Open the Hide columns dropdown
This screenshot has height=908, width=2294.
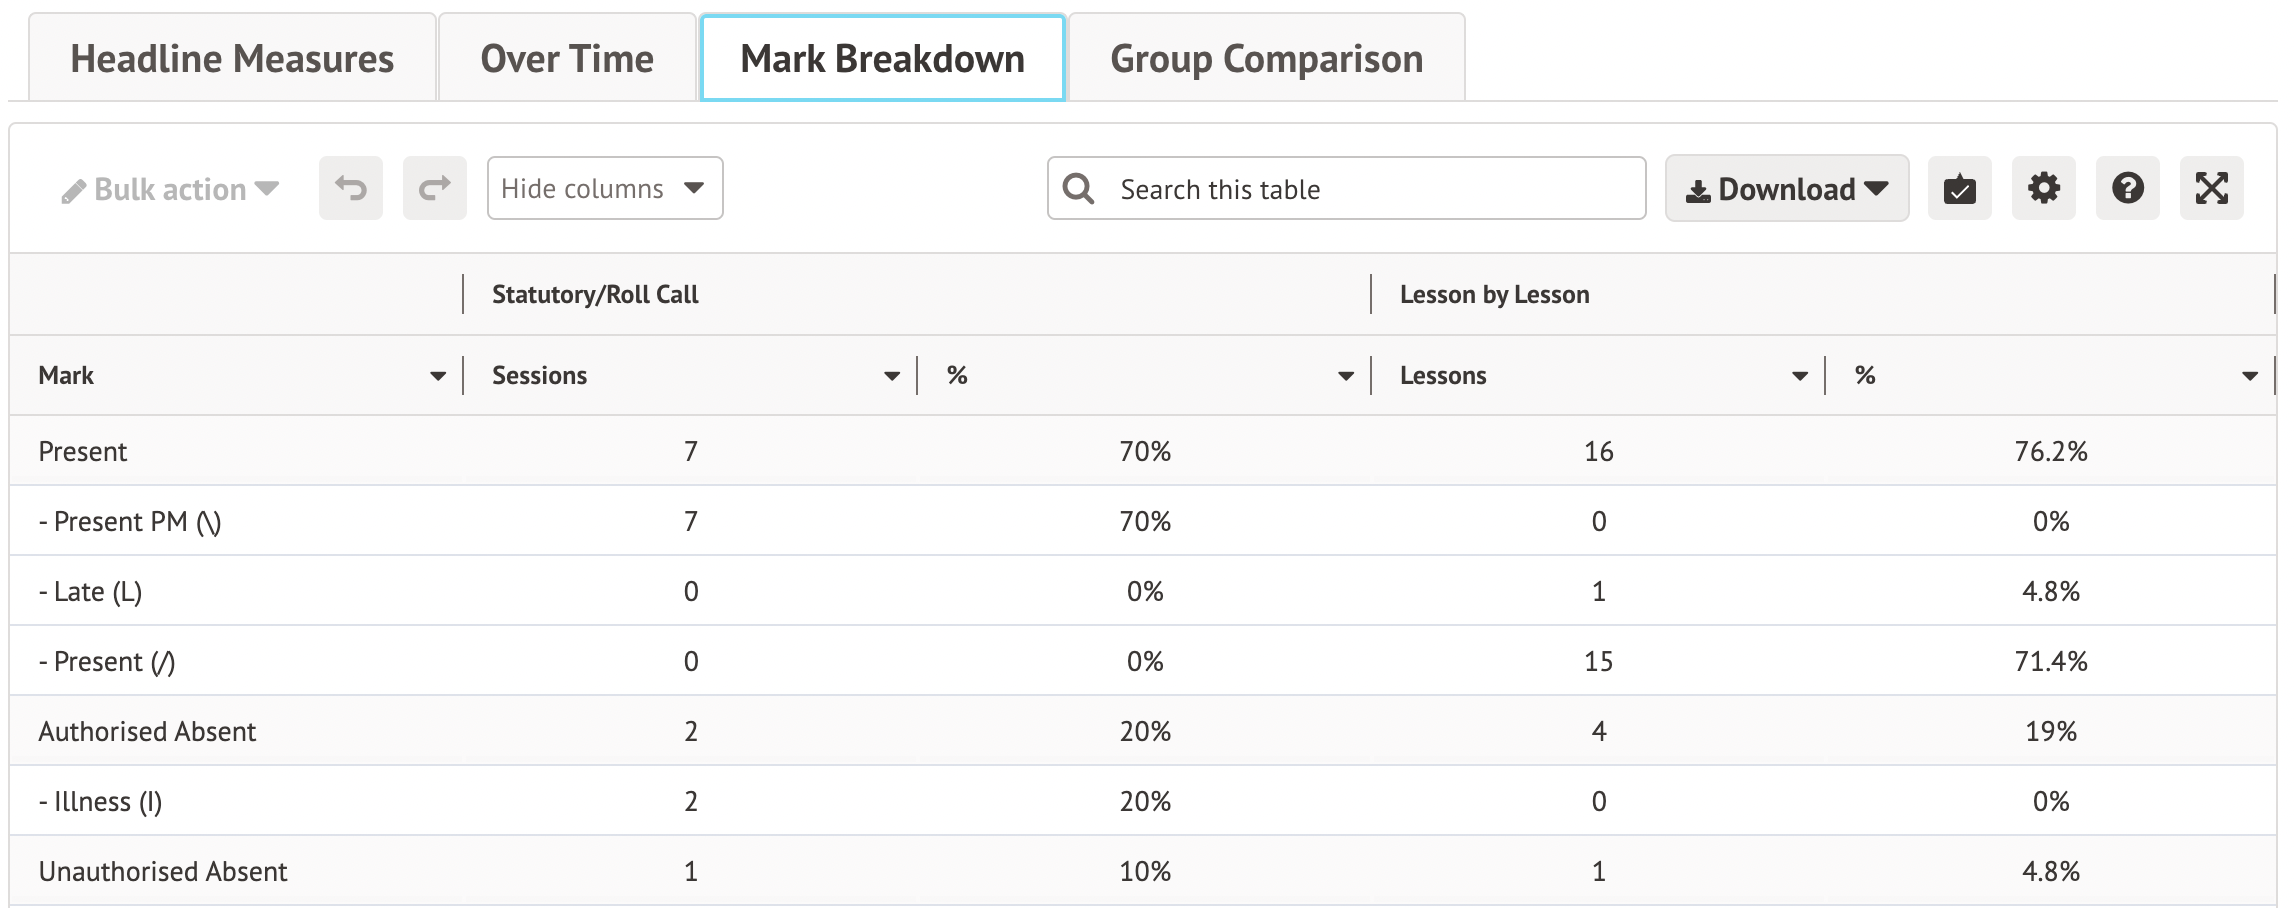[604, 188]
